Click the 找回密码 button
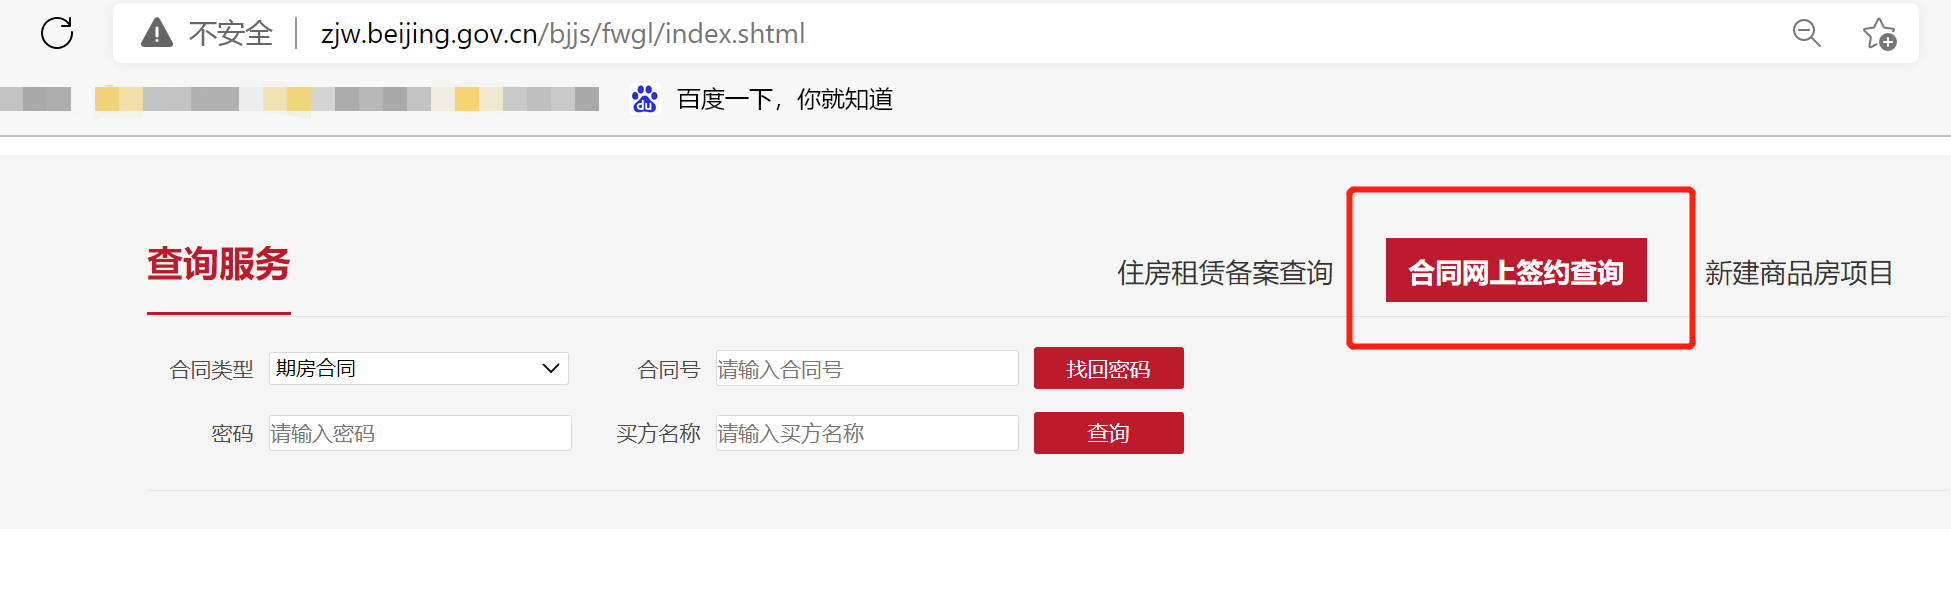 1108,368
